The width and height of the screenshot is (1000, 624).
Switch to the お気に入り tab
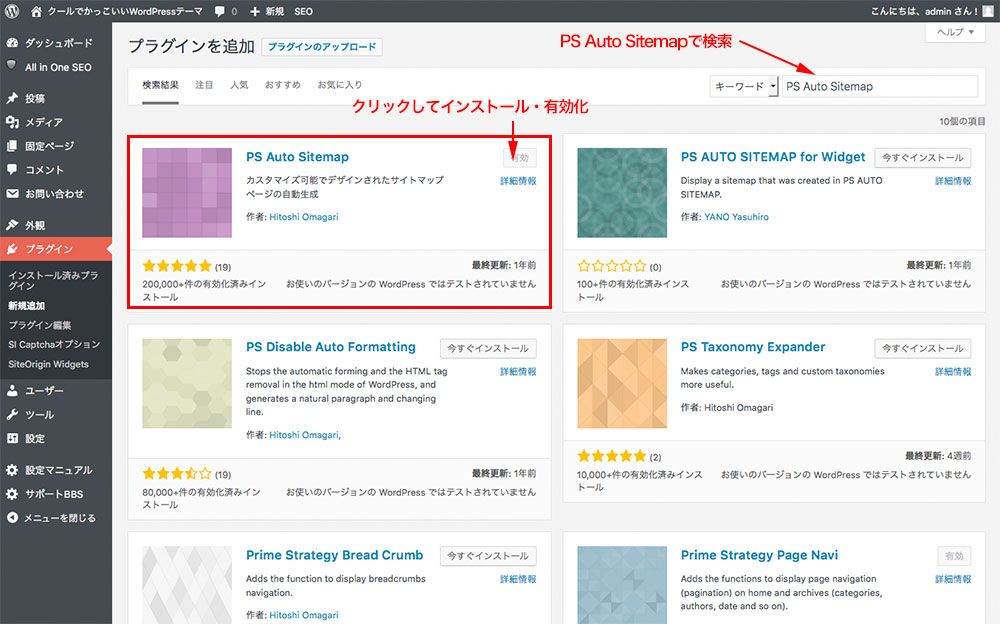point(340,85)
